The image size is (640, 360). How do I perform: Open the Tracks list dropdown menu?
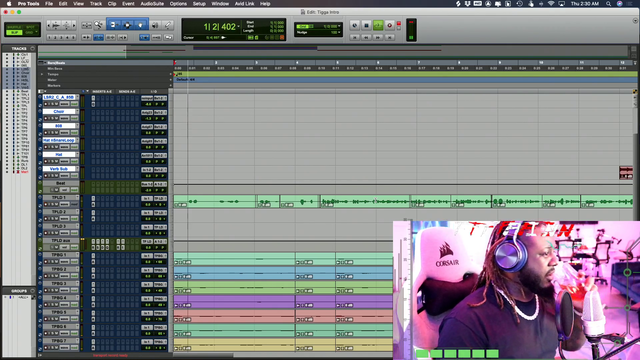click(33, 49)
